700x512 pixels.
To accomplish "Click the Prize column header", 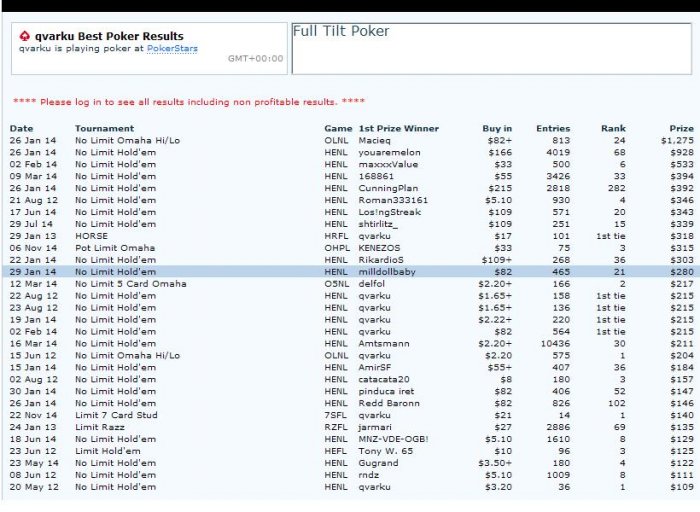I will click(x=682, y=129).
